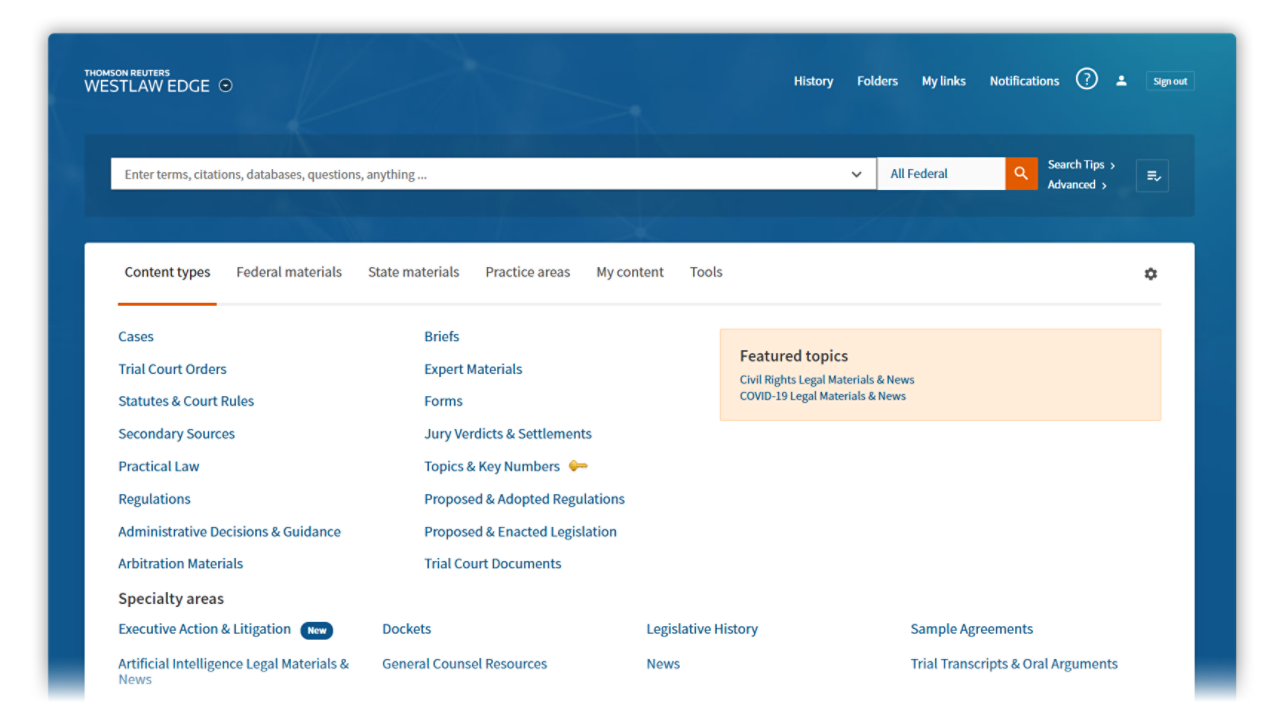Image resolution: width=1280 pixels, height=720 pixels.
Task: Click the key icon beside Topics & Key Numbers
Action: click(x=578, y=466)
